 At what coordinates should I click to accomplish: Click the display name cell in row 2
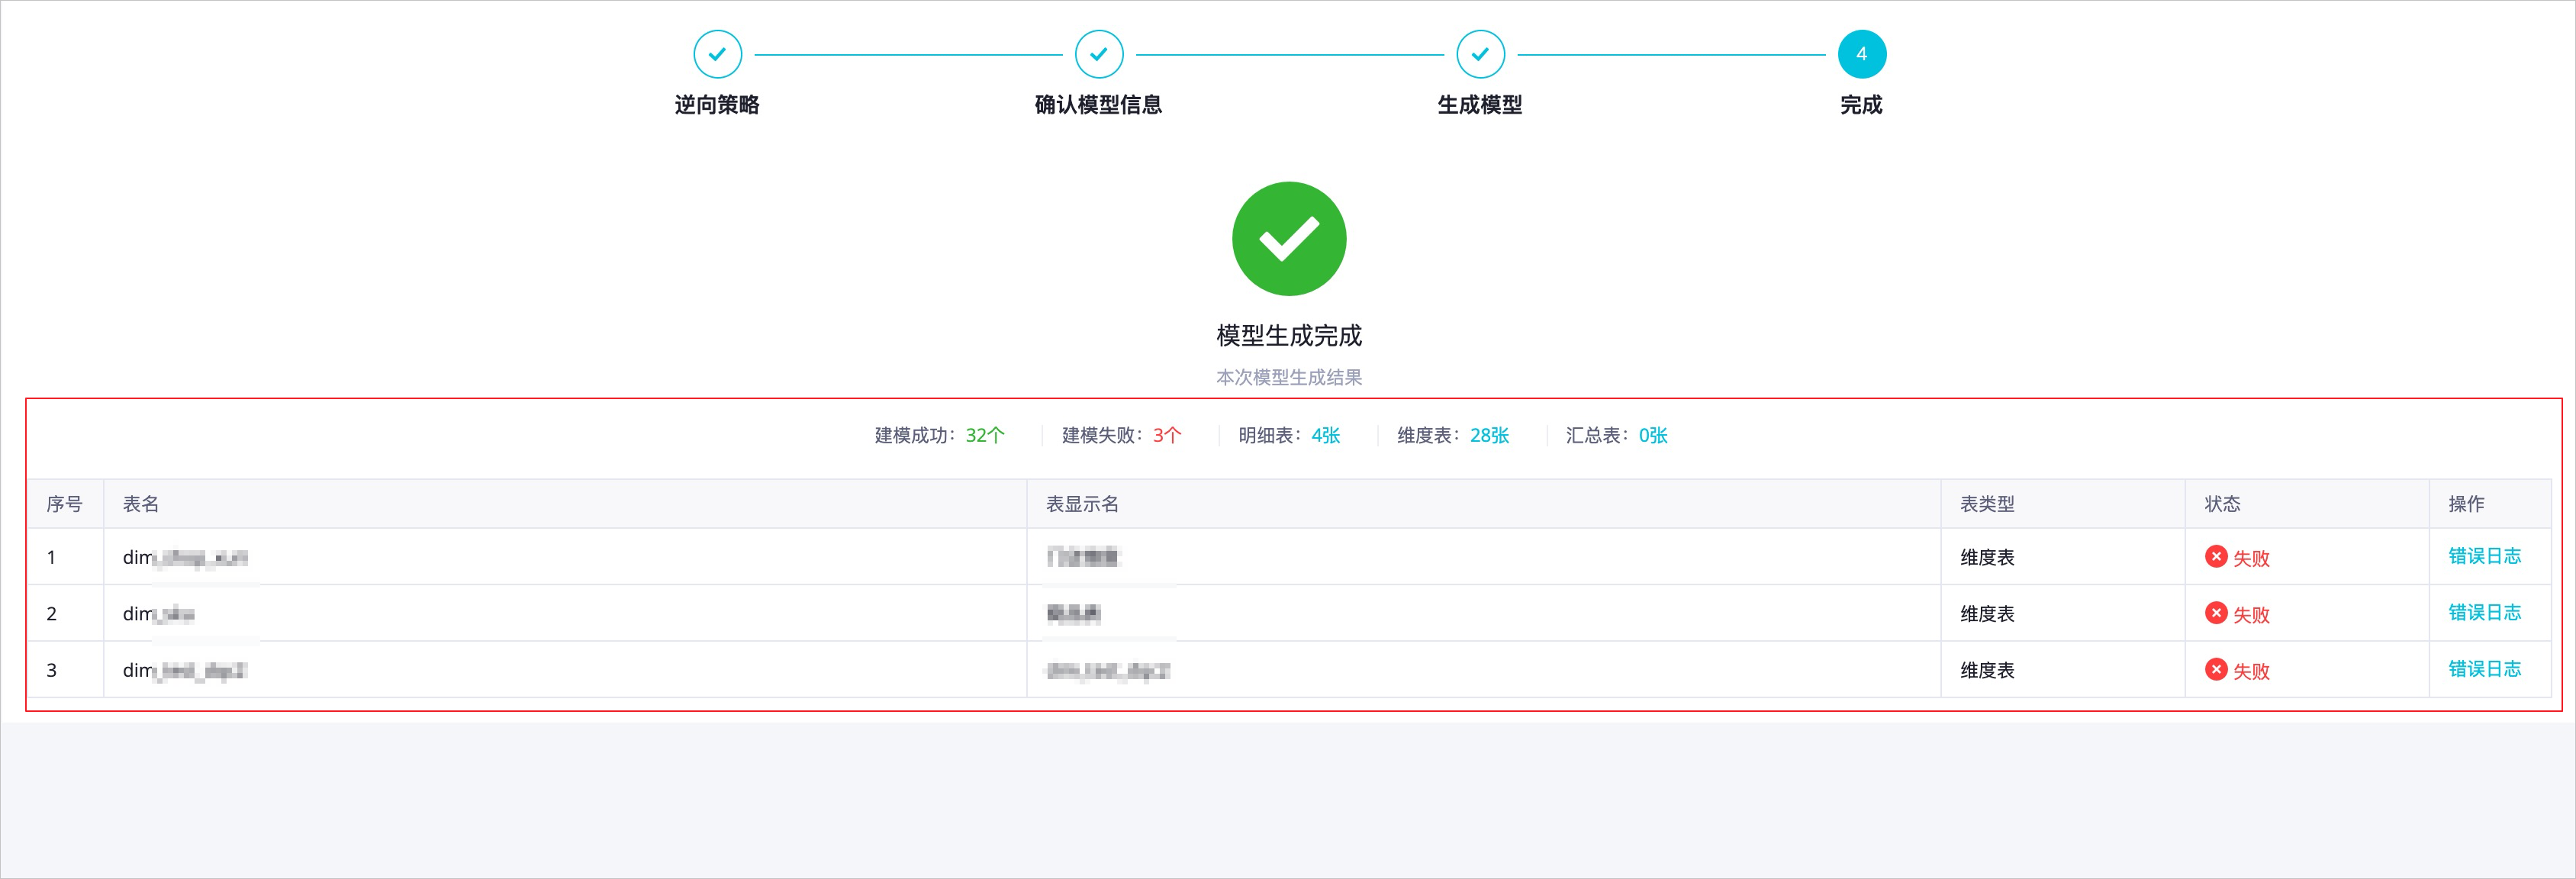point(1484,613)
